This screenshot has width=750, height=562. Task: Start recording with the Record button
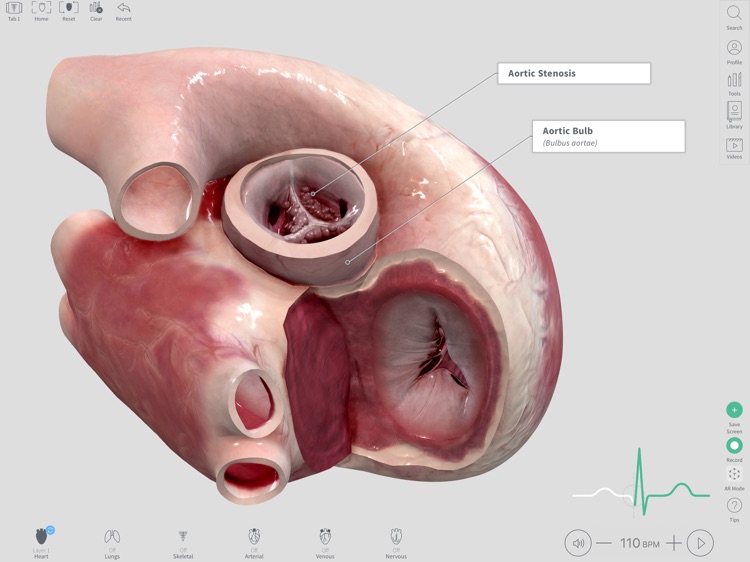pos(734,445)
